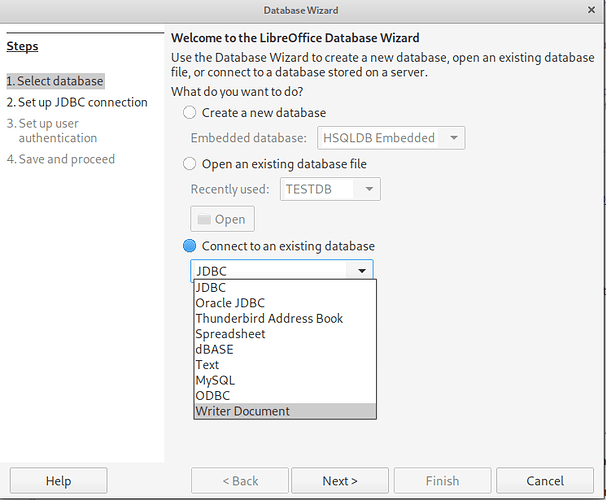Go to step 'Set up user authentication'

52,131
